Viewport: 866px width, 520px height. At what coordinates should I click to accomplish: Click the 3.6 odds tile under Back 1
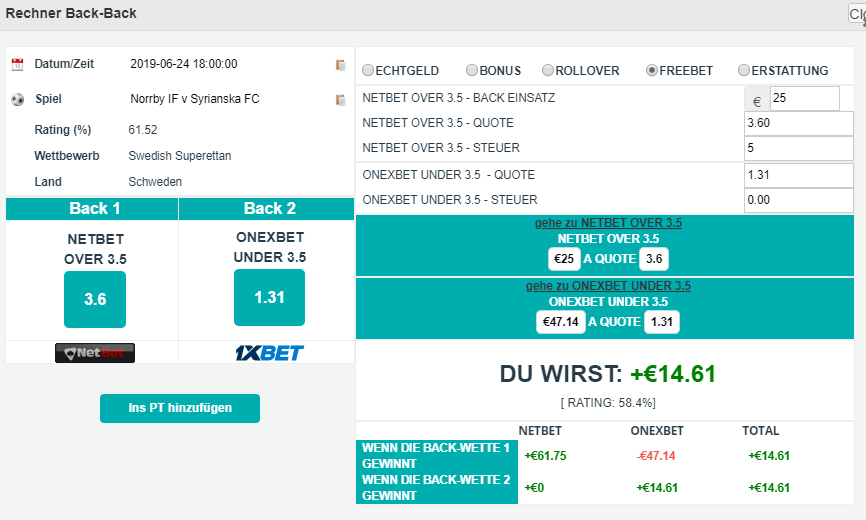[x=95, y=299]
